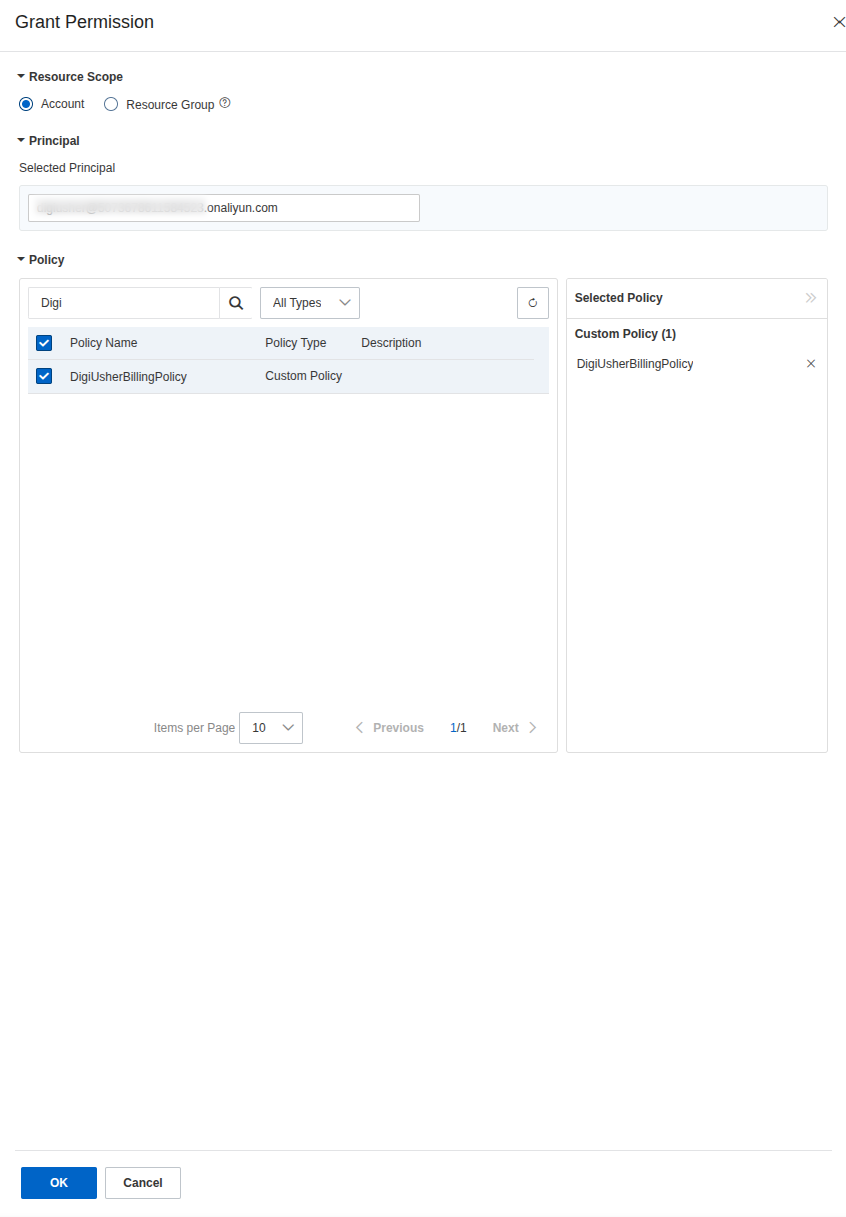The width and height of the screenshot is (846, 1217).
Task: Click the Cancel button
Action: [x=143, y=1183]
